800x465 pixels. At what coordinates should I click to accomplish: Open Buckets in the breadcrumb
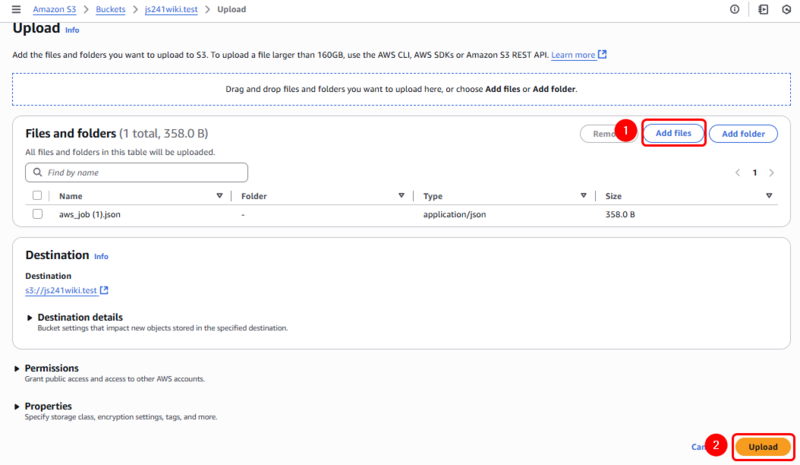click(111, 9)
